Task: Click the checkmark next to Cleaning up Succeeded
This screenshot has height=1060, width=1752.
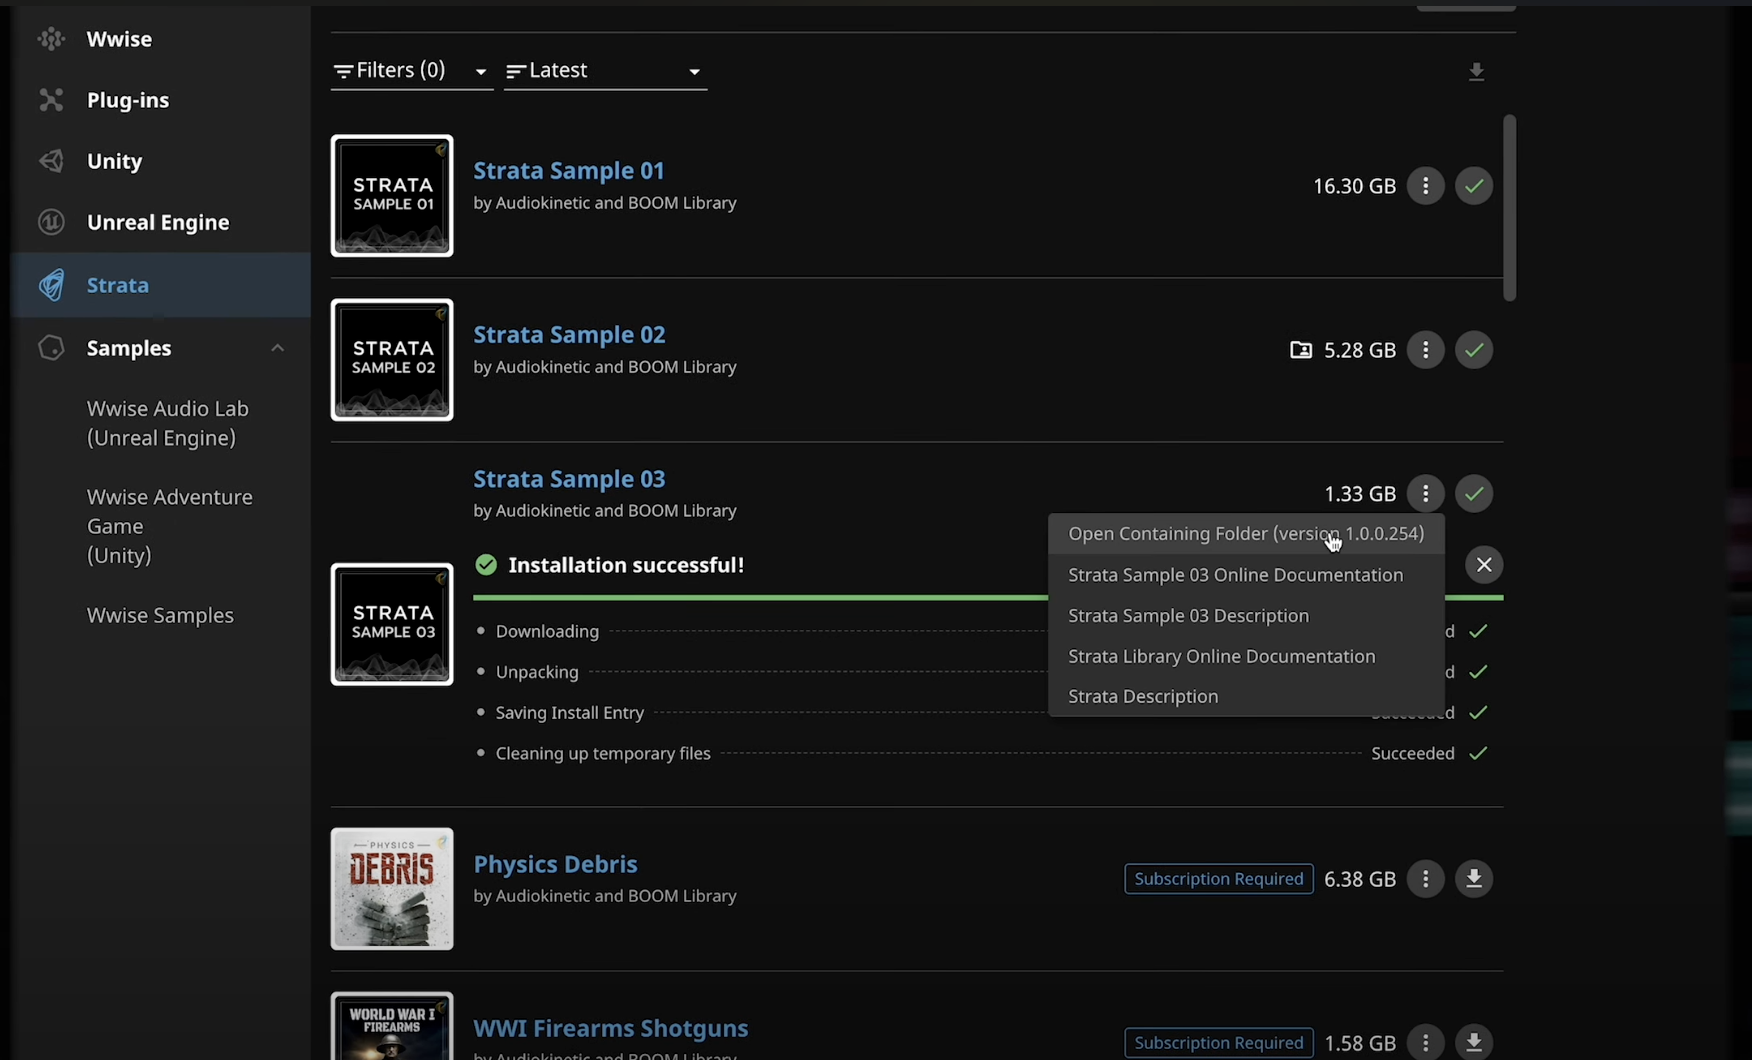Action: pos(1478,753)
